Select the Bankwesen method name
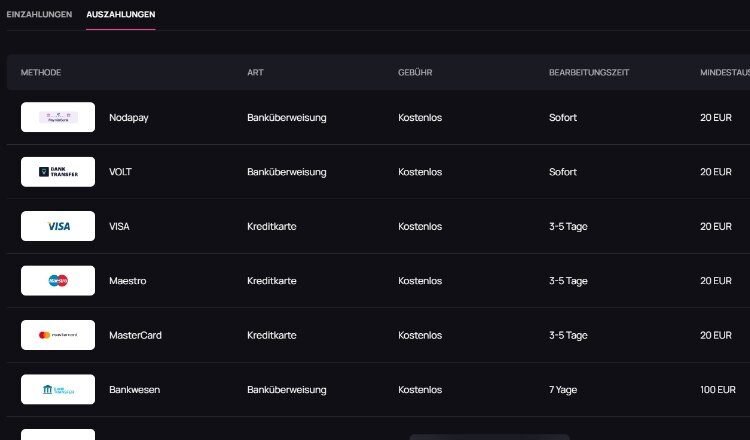 (134, 389)
